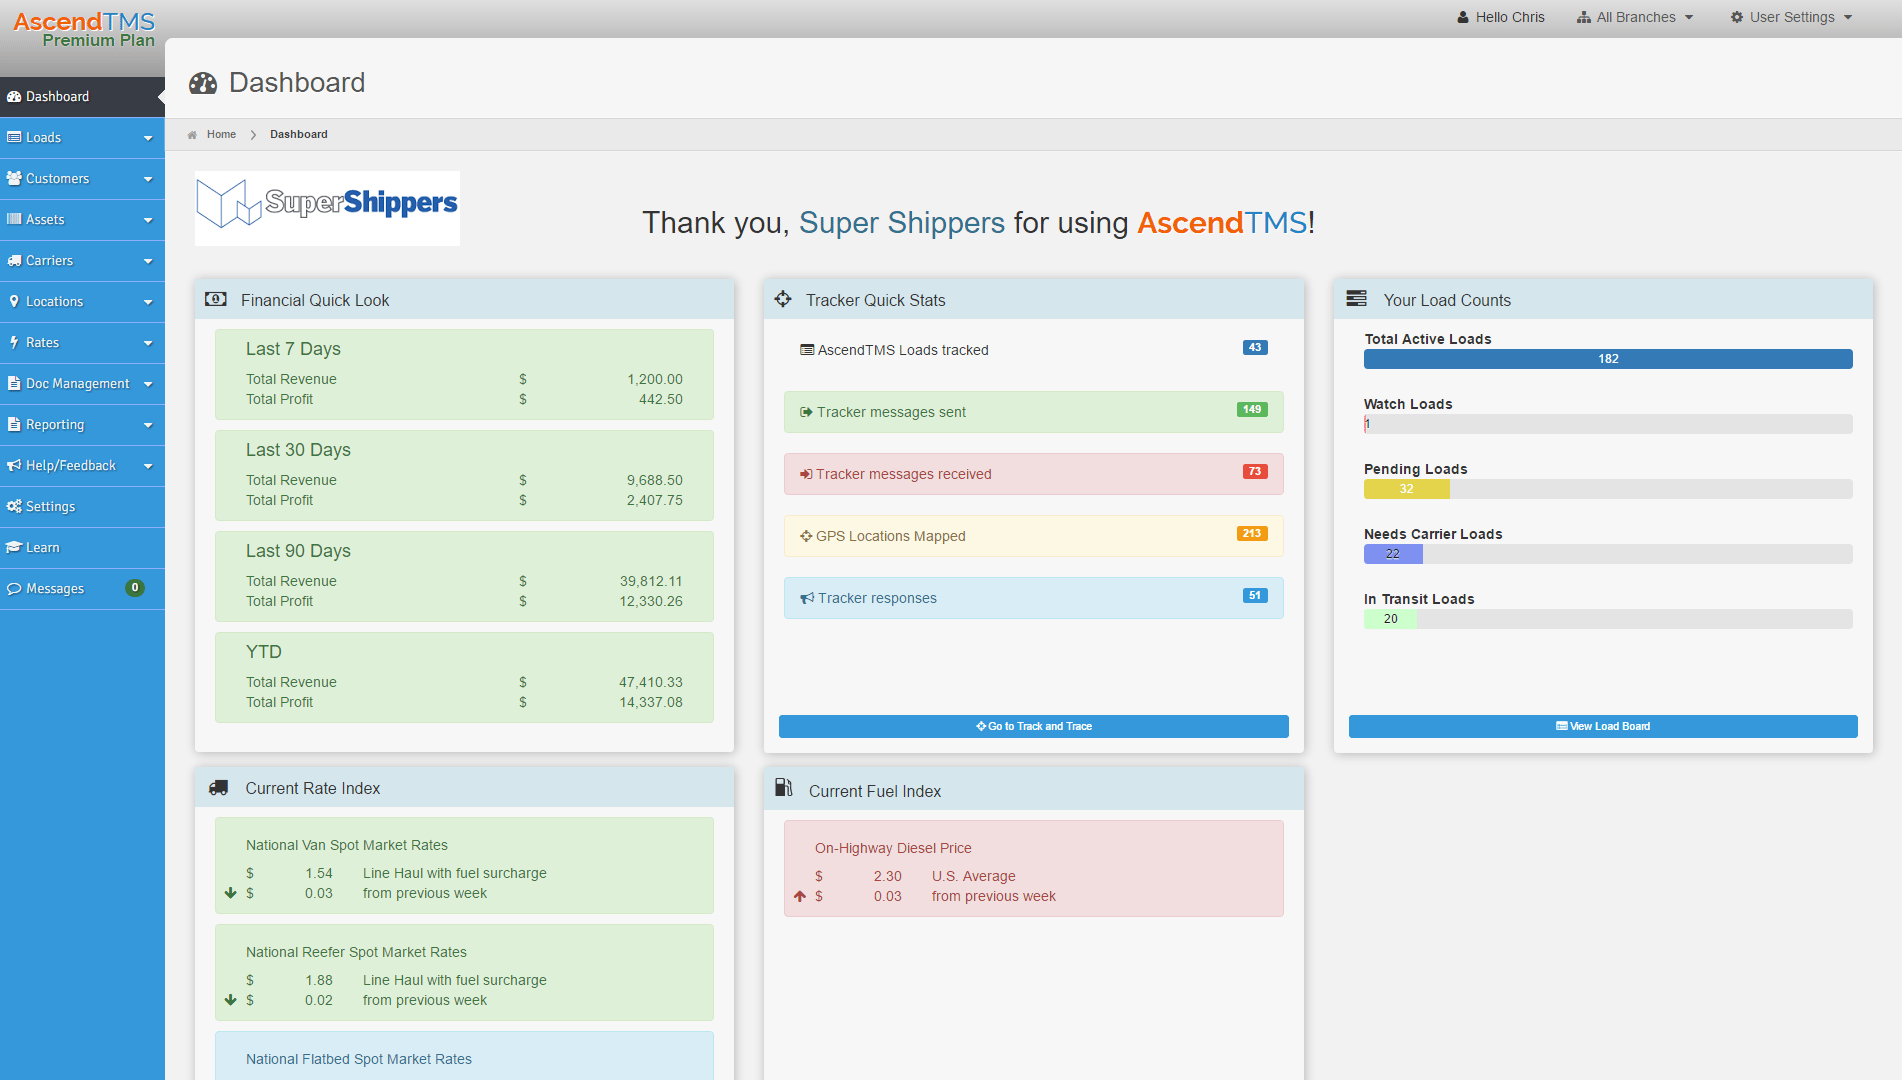Open the All Branches dropdown

pos(1635,17)
